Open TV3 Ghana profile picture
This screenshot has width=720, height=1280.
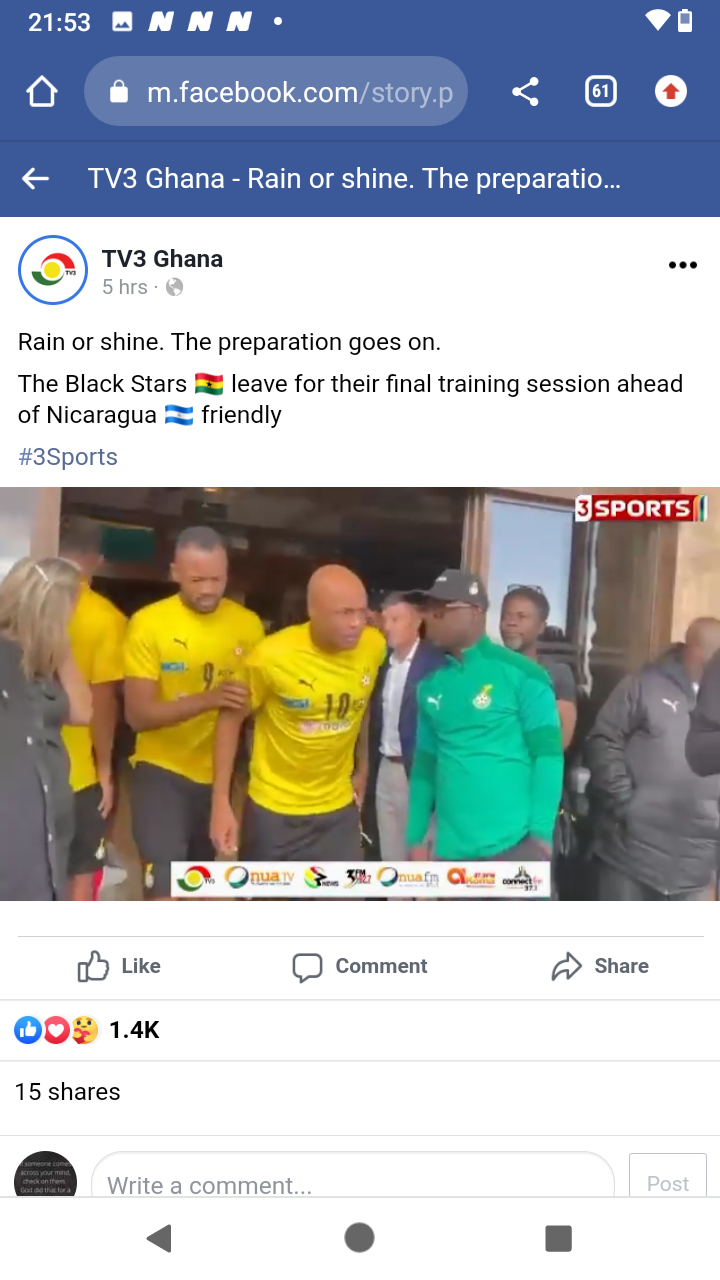pos(53,270)
